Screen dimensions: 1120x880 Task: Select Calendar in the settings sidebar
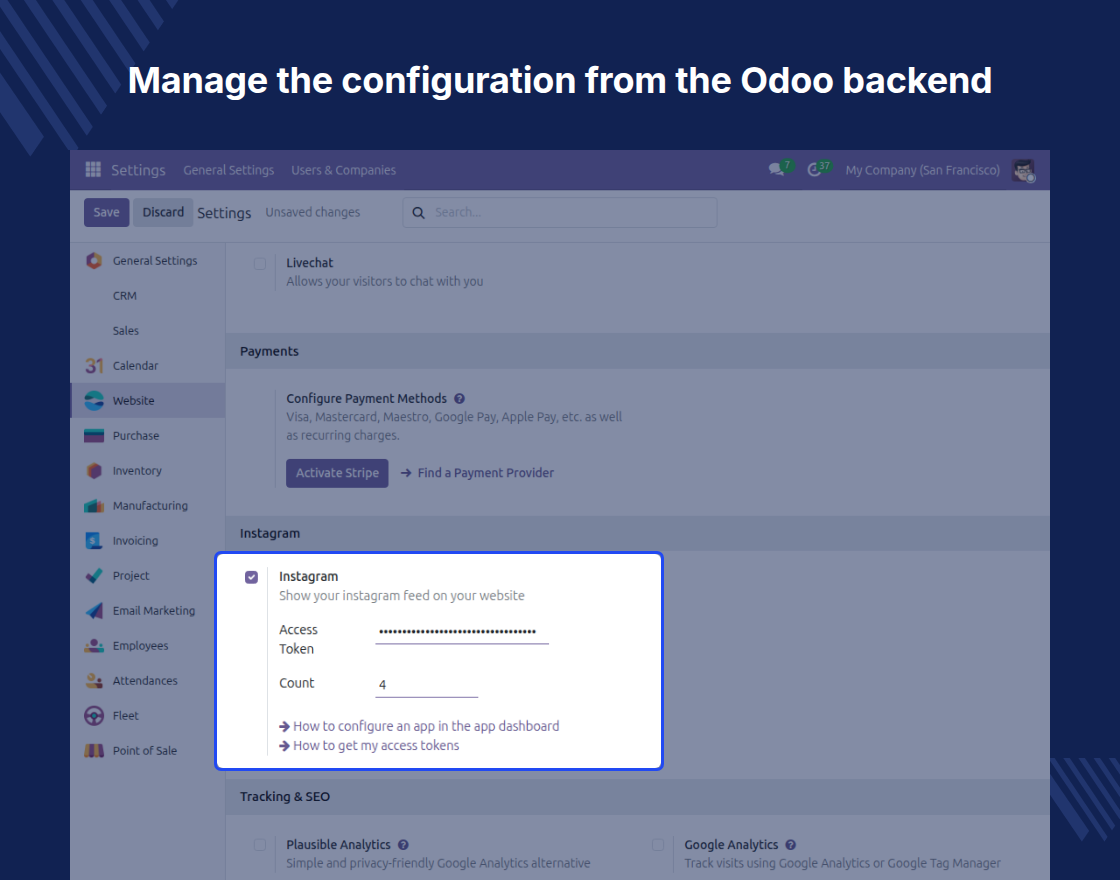pyautogui.click(x=135, y=366)
